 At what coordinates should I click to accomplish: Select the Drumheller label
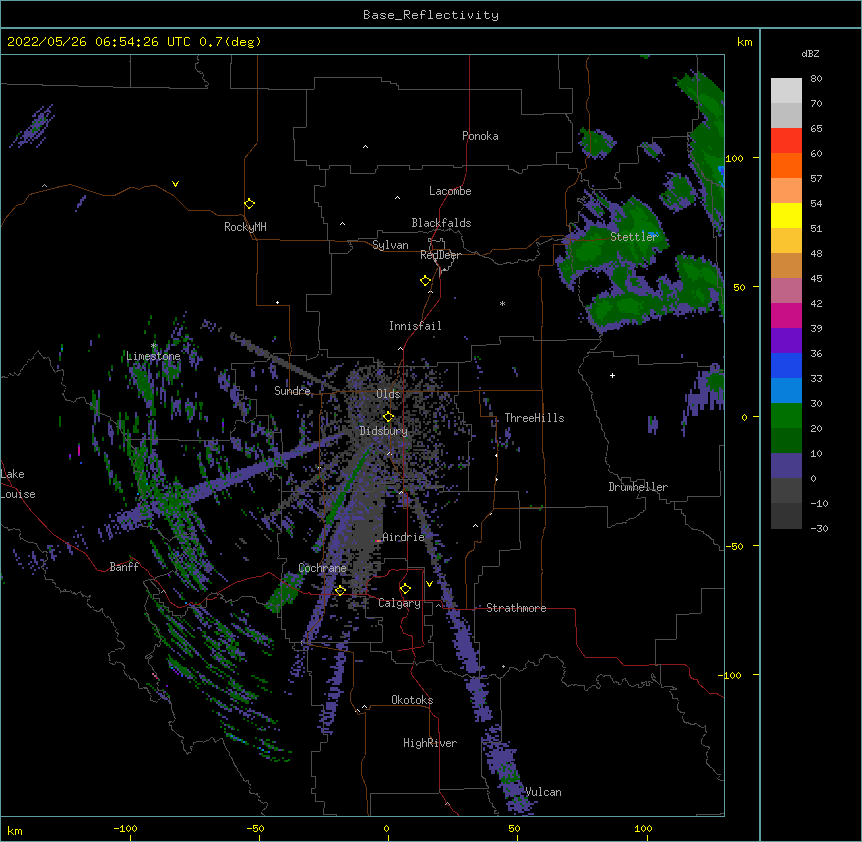(638, 487)
